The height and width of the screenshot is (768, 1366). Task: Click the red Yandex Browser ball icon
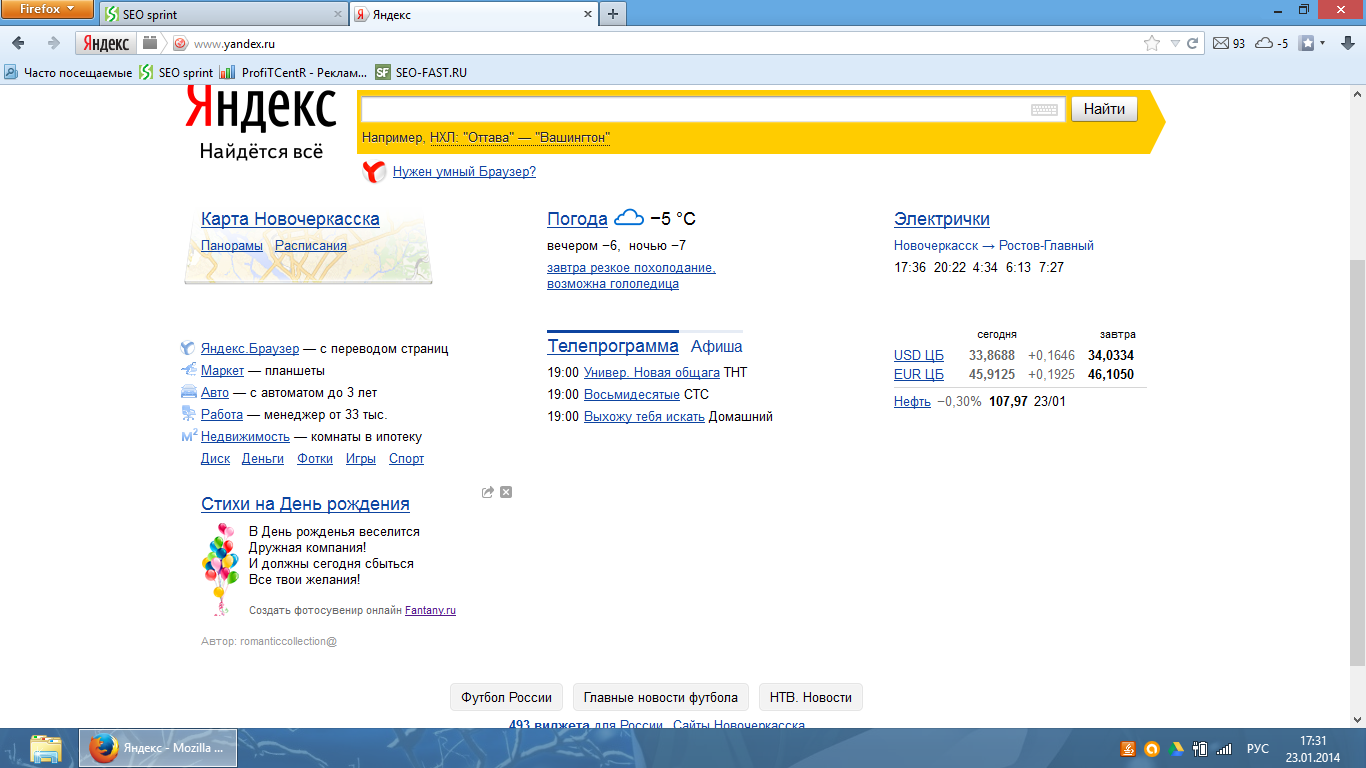374,172
